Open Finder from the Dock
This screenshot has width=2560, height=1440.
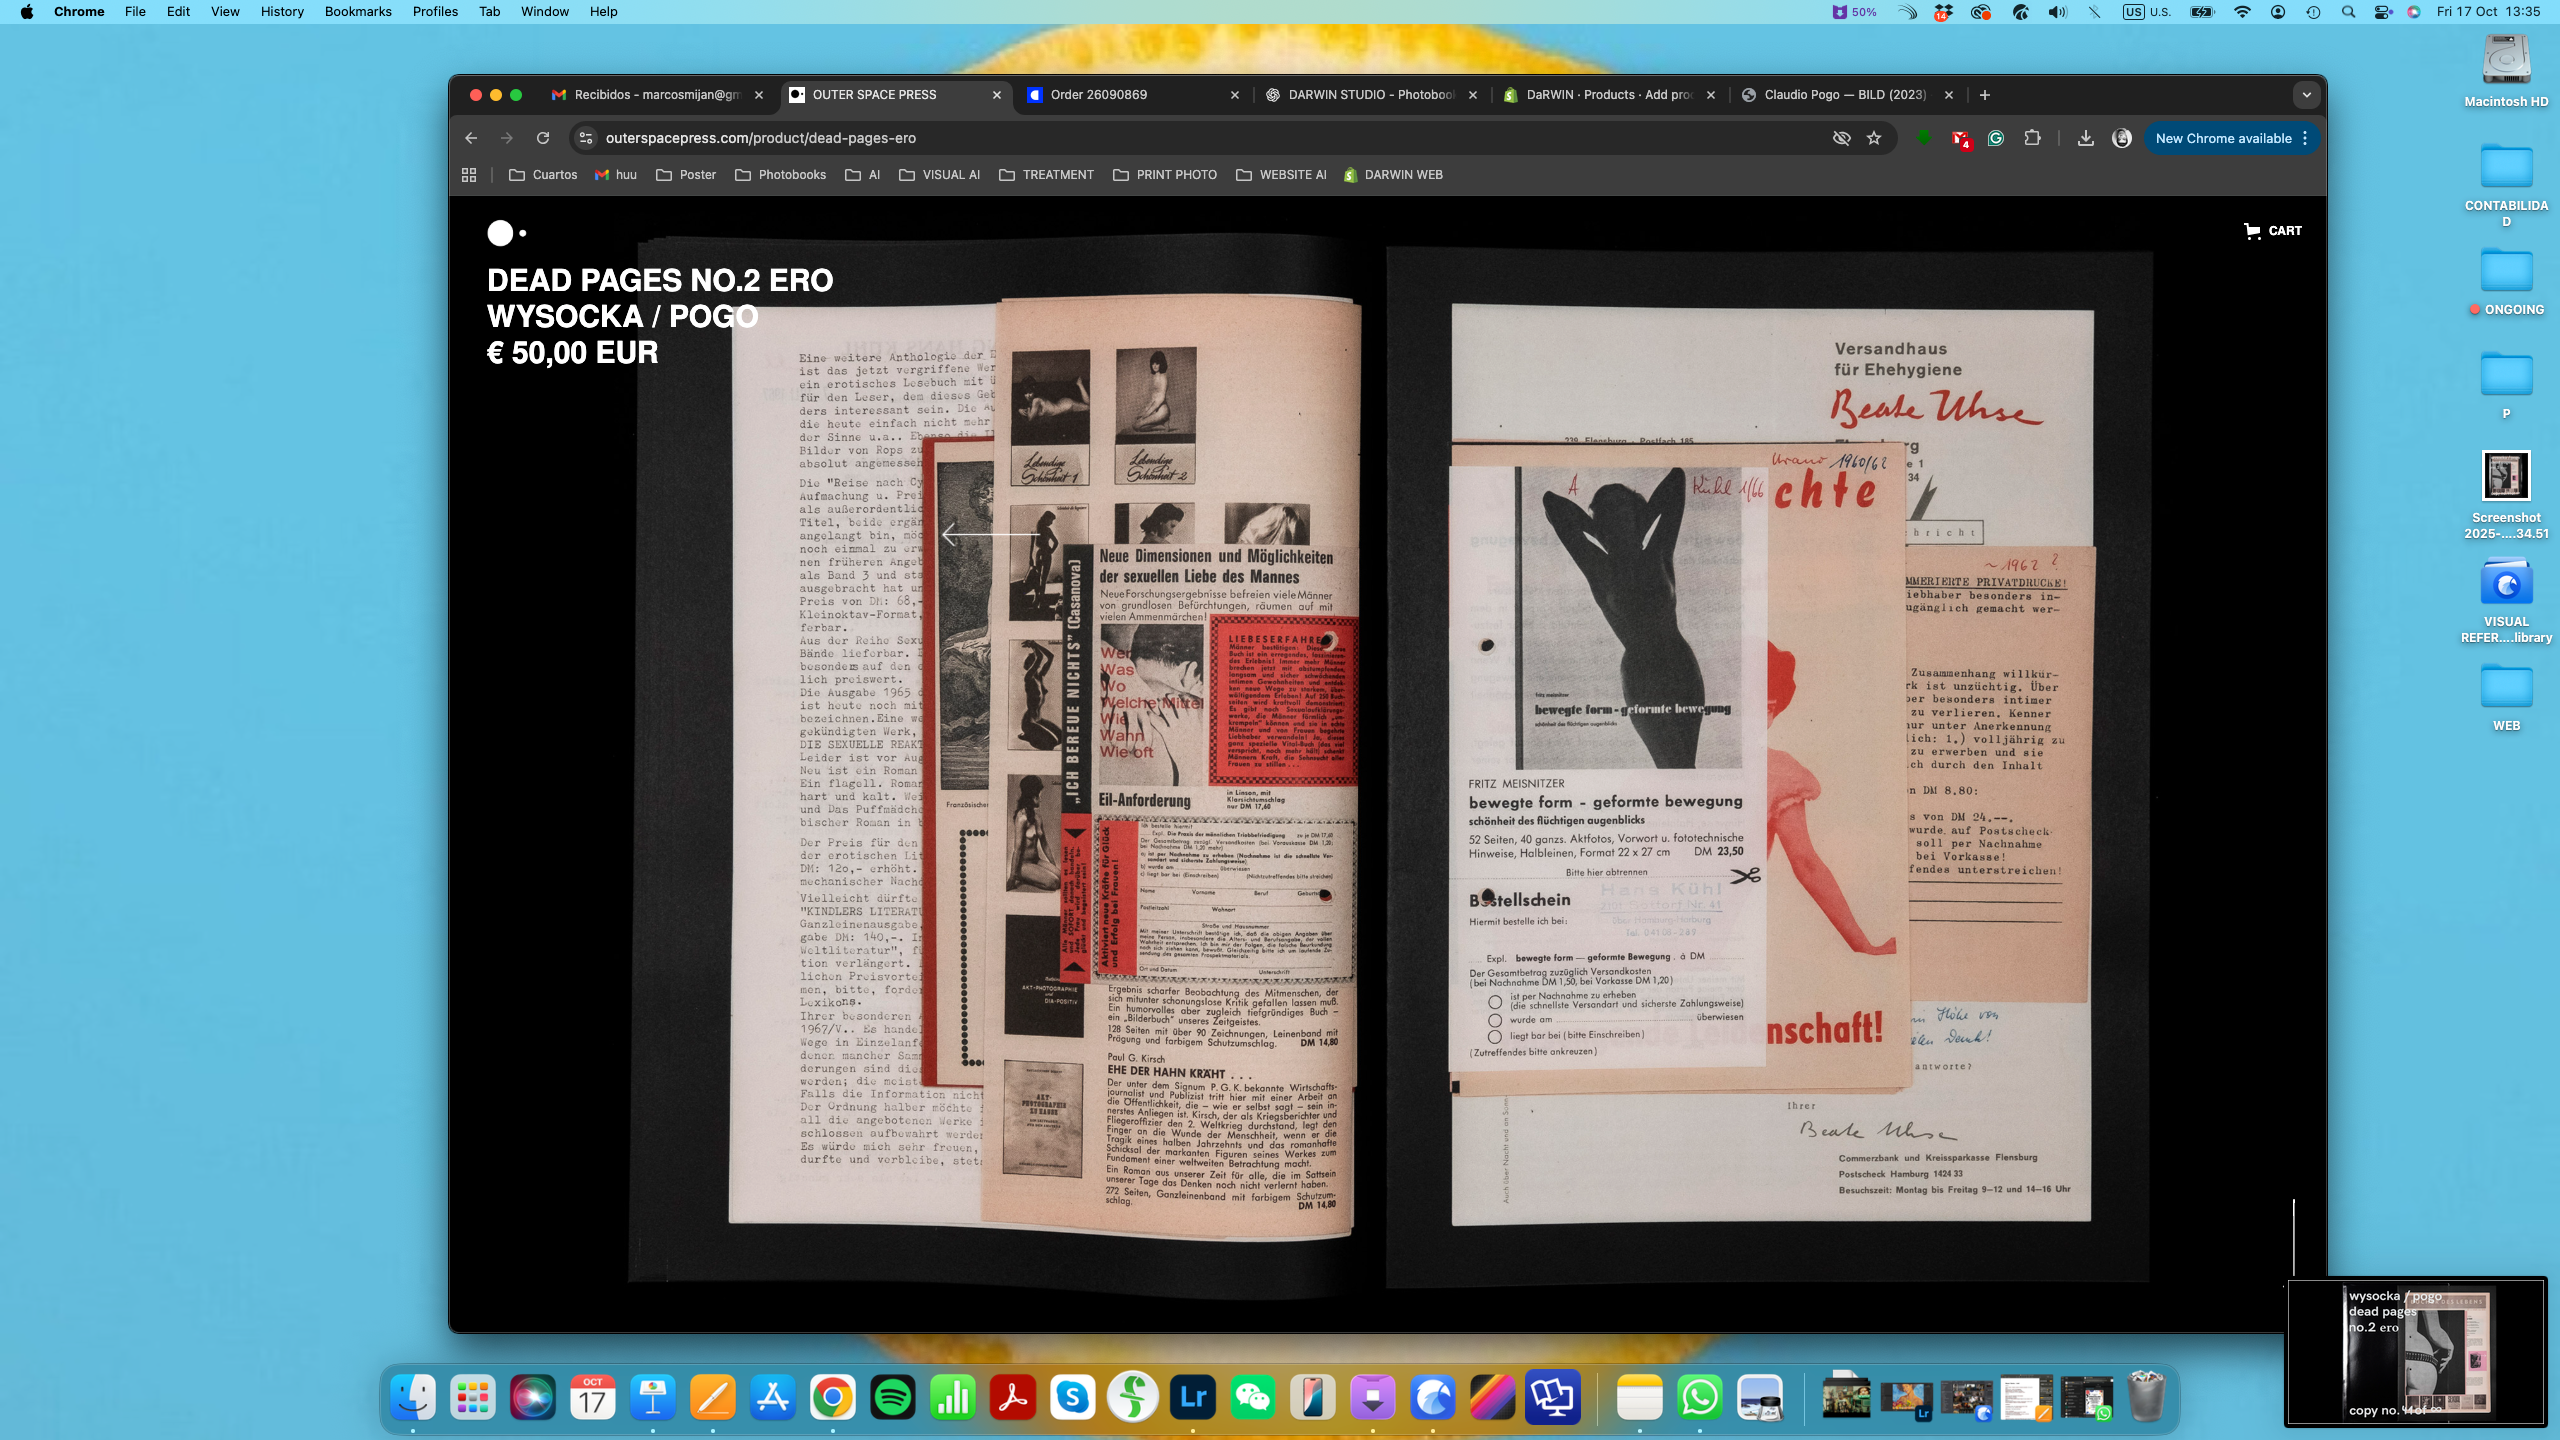click(413, 1397)
